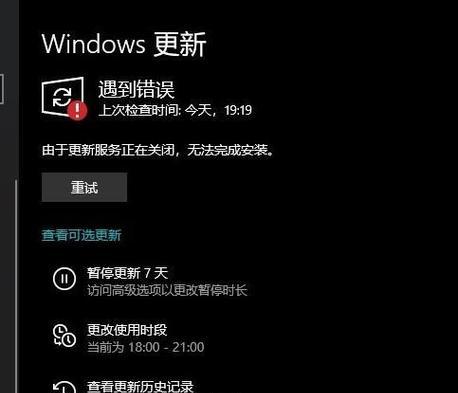This screenshot has height=393, width=458.
Task: Click the partially visible sidebar search box edge
Action: click(x=2, y=89)
